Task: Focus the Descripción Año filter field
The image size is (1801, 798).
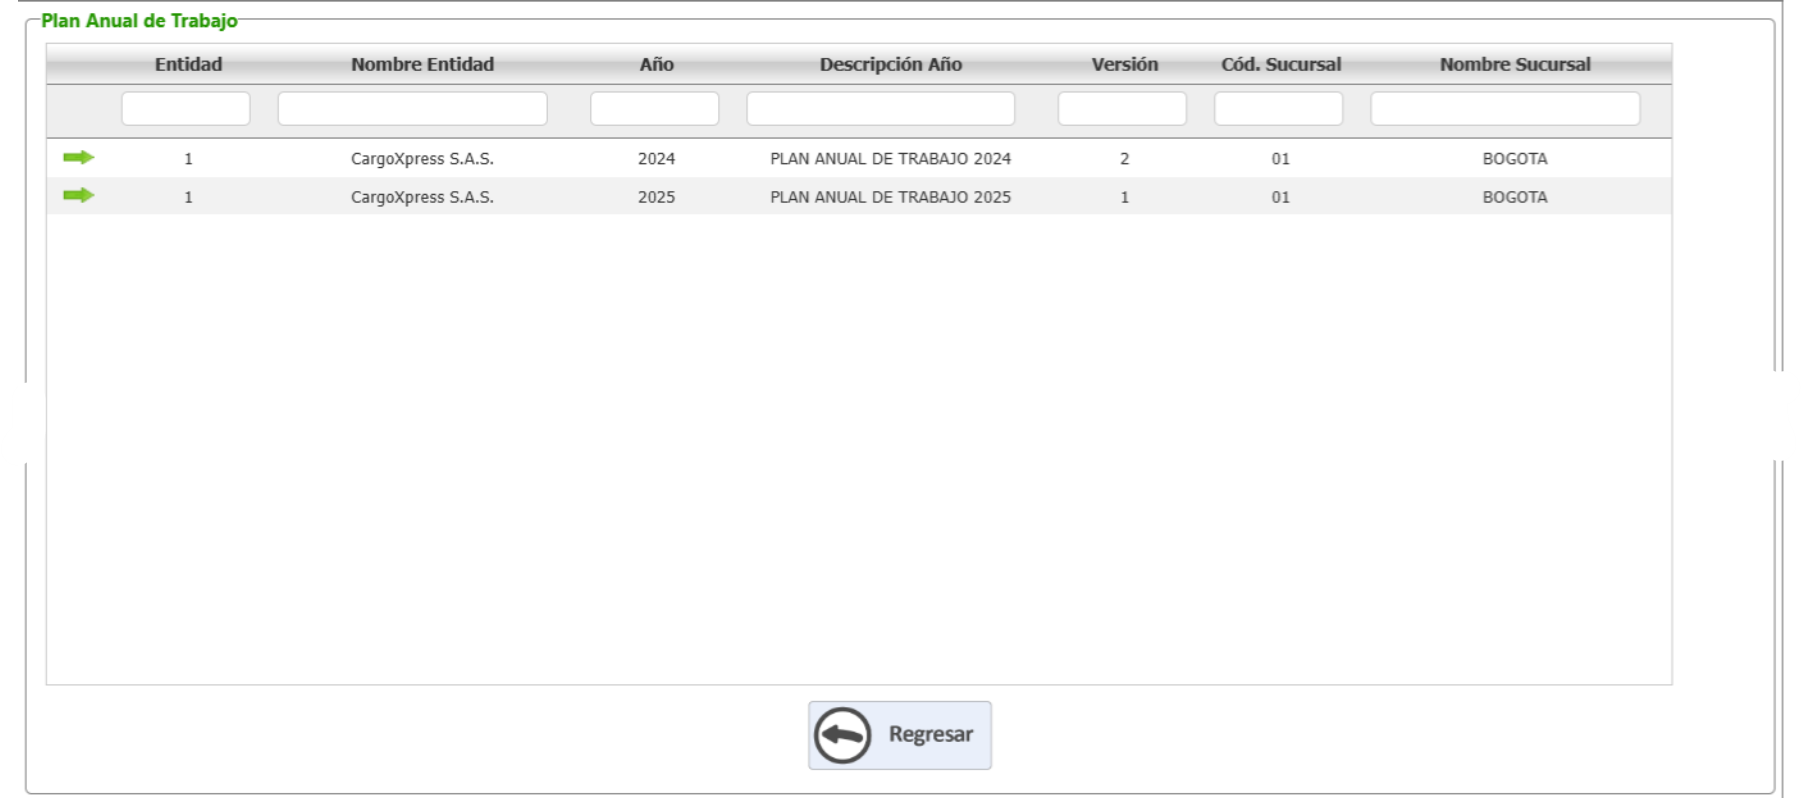Action: (x=881, y=108)
